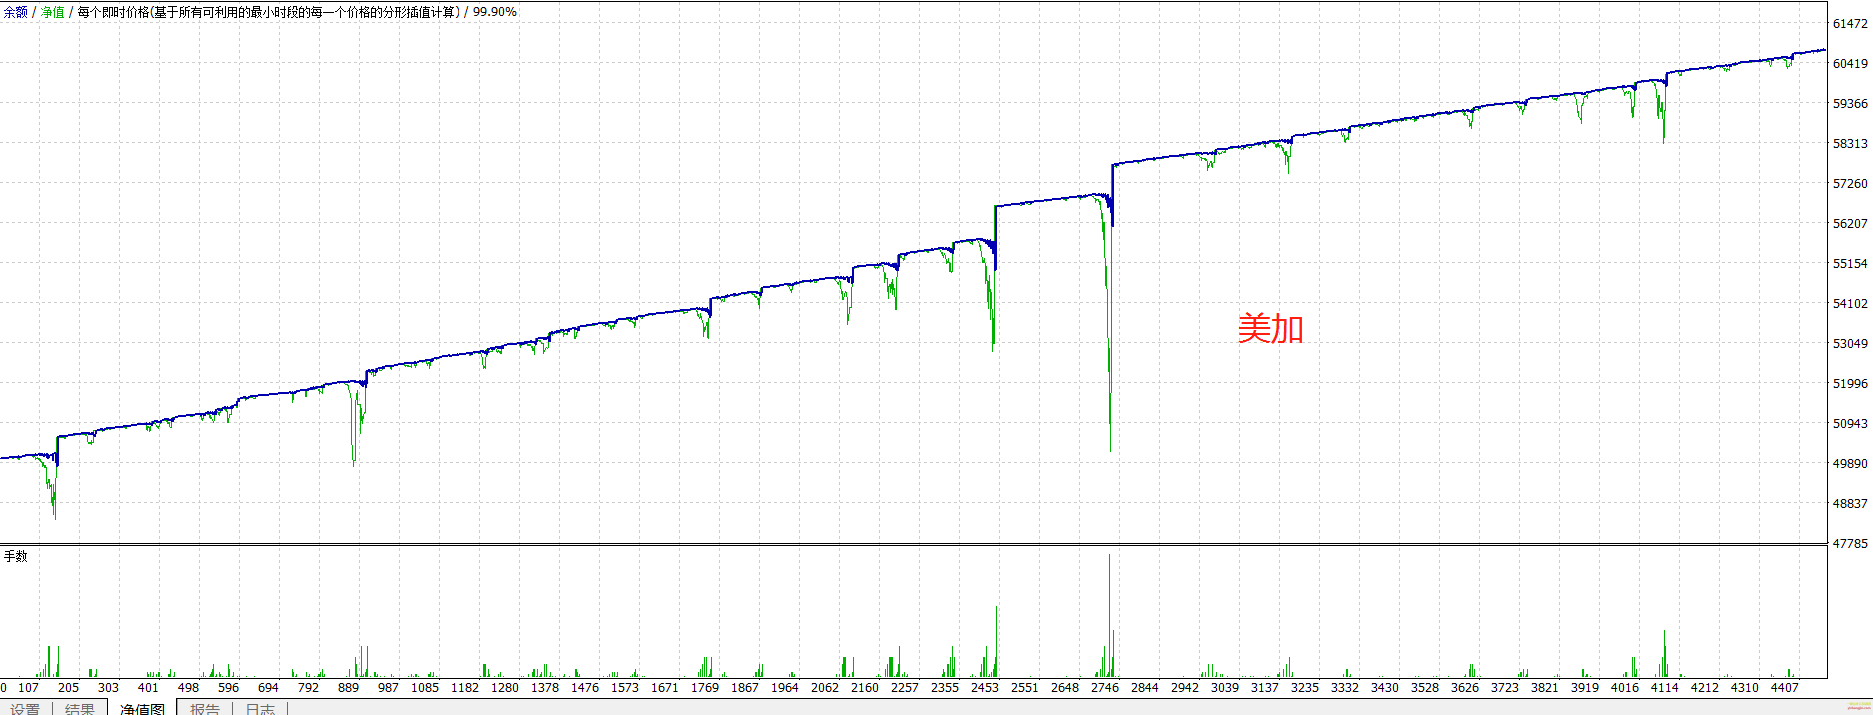The image size is (1873, 715).
Task: Click the 4114 trade number on the axis
Action: 1665,687
